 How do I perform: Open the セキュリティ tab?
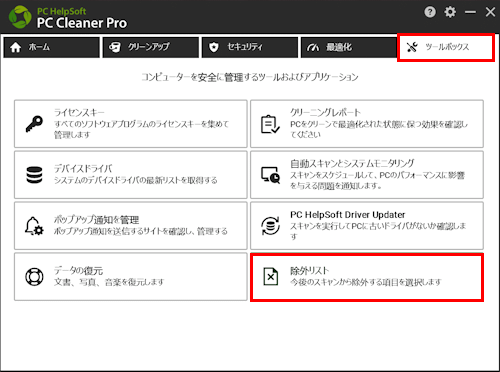(250, 47)
